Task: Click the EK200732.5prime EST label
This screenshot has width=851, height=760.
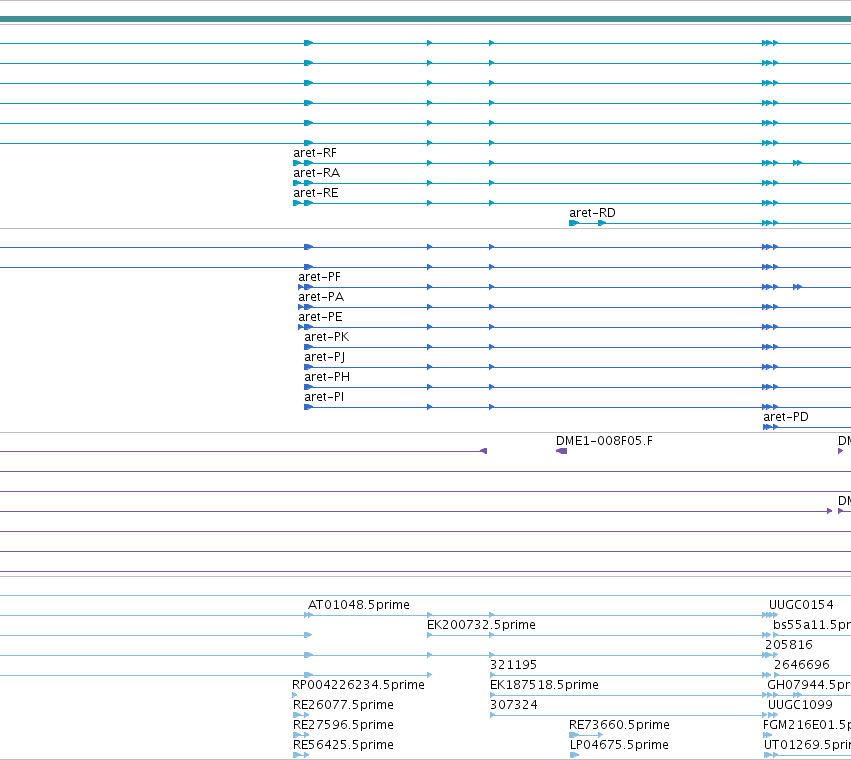Action: [x=481, y=625]
